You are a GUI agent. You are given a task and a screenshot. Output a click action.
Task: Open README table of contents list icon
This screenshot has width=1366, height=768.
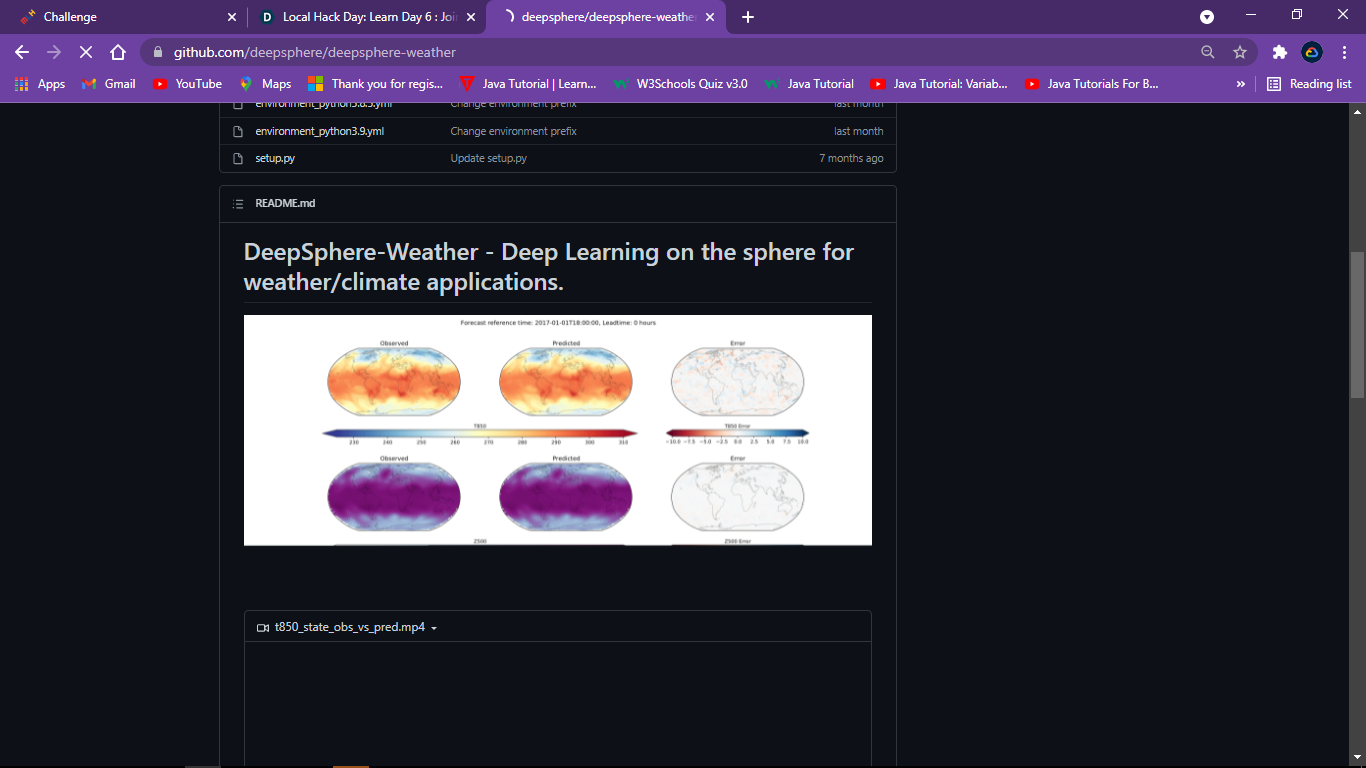click(x=238, y=203)
